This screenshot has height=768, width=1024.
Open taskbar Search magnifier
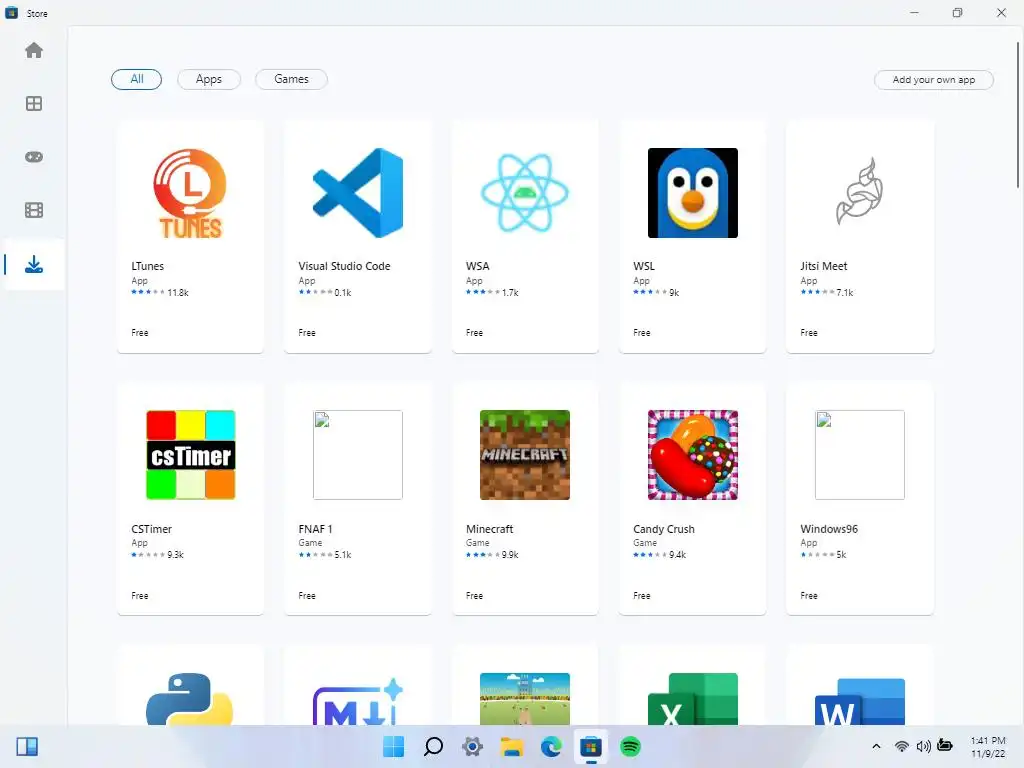[433, 746]
